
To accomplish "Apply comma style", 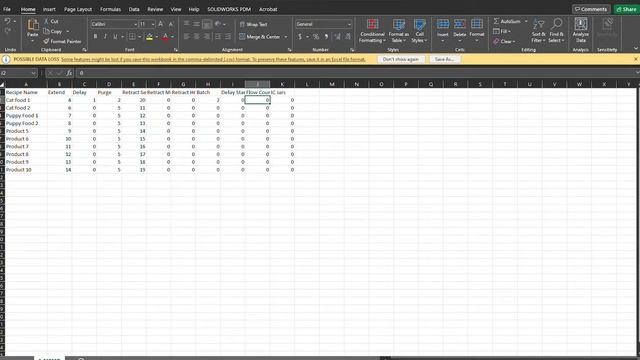I will coord(326,37).
